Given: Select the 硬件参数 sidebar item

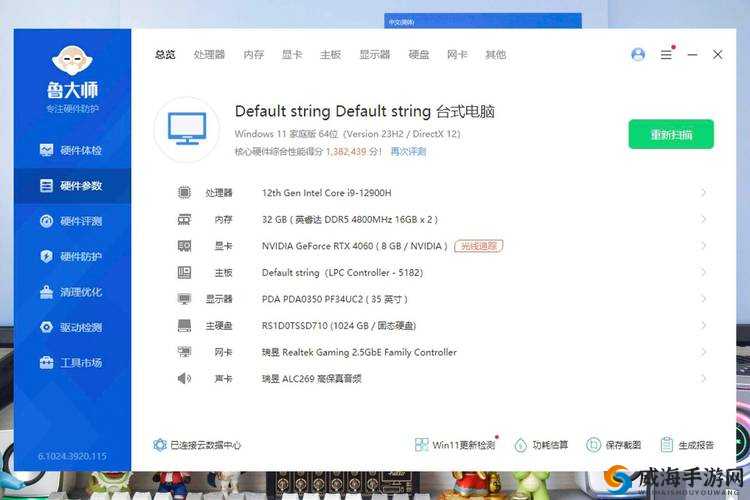Looking at the screenshot, I should [72, 186].
